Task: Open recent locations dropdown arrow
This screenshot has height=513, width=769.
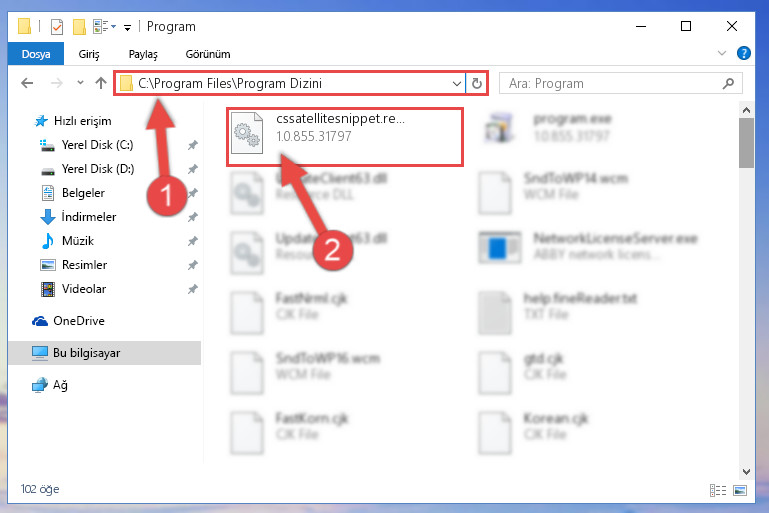Action: coord(80,83)
